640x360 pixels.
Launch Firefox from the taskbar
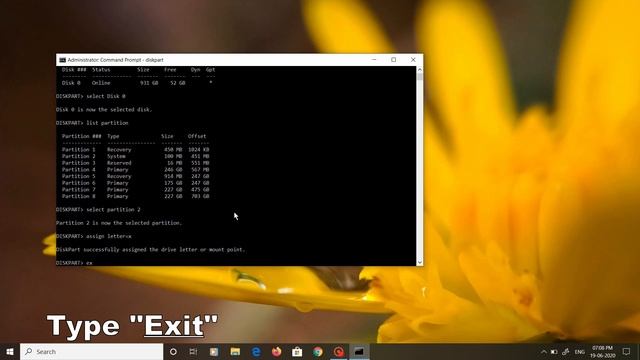pyautogui.click(x=277, y=351)
